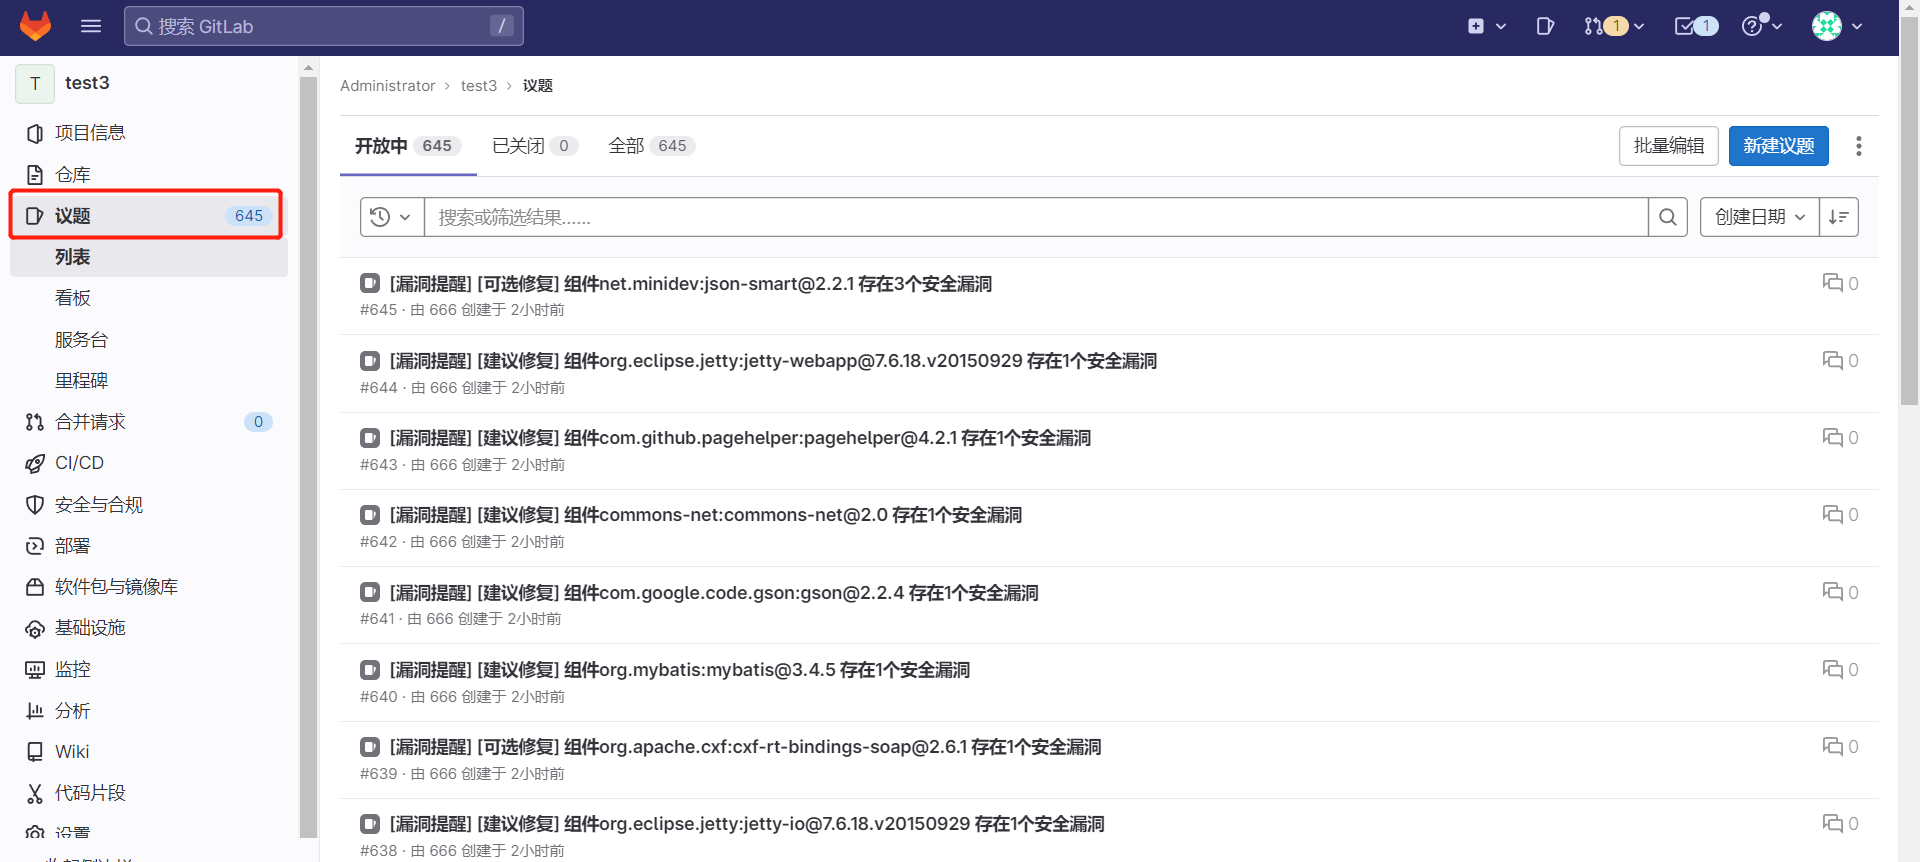Open the json-smart issue #645 link
Image resolution: width=1920 pixels, height=862 pixels.
click(x=690, y=284)
